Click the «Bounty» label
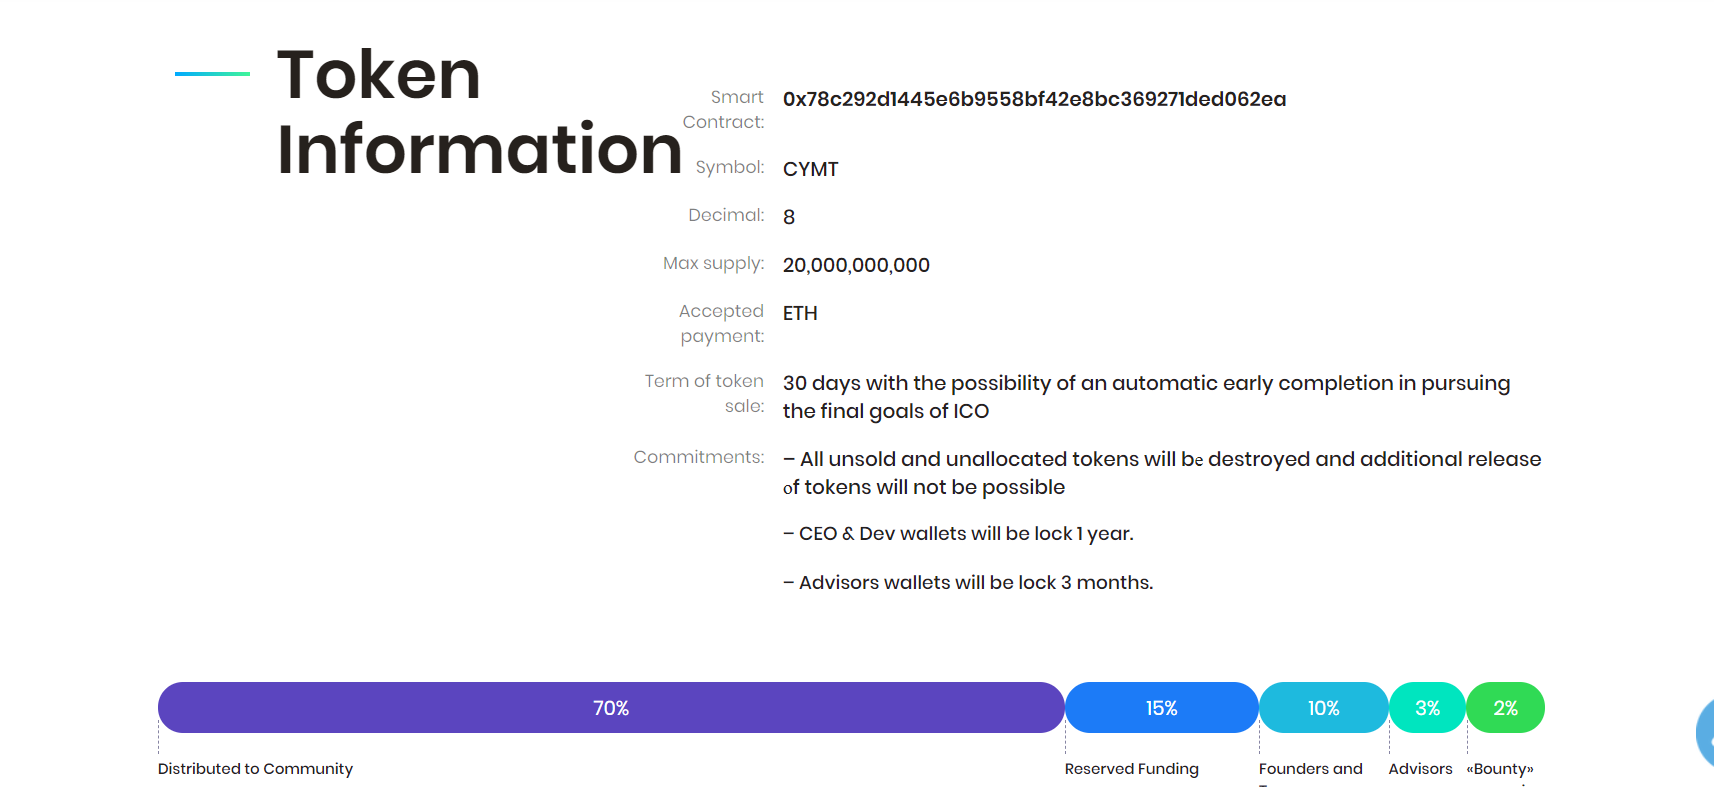This screenshot has width=1714, height=787. 1500,769
